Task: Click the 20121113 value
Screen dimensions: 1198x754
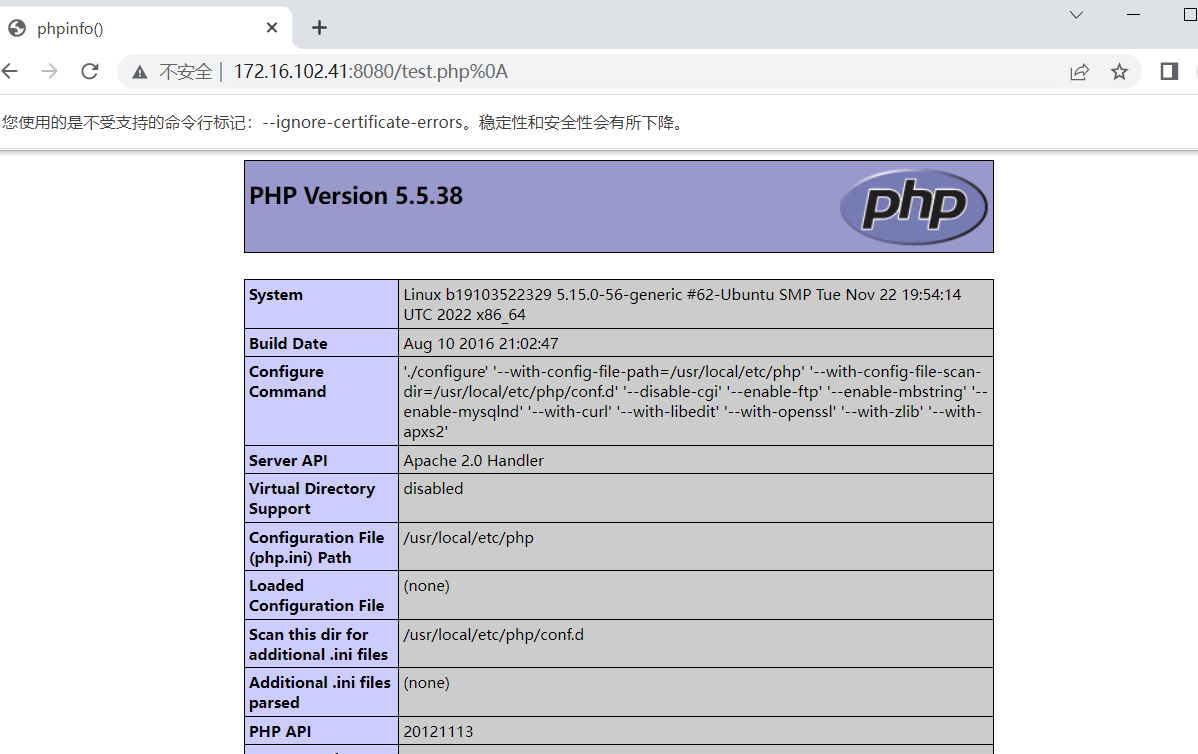Action: tap(438, 731)
